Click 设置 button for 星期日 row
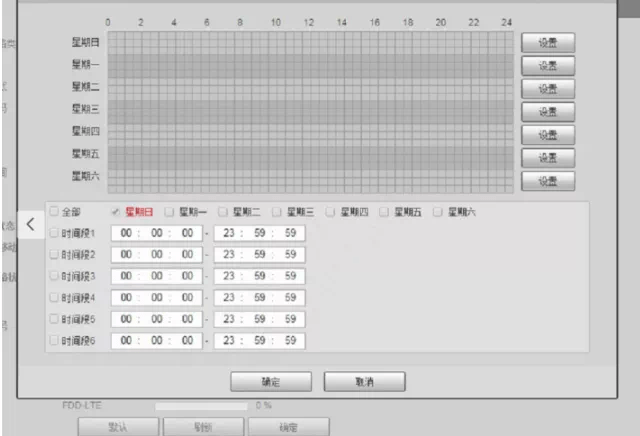Image resolution: width=640 pixels, height=436 pixels. (547, 42)
